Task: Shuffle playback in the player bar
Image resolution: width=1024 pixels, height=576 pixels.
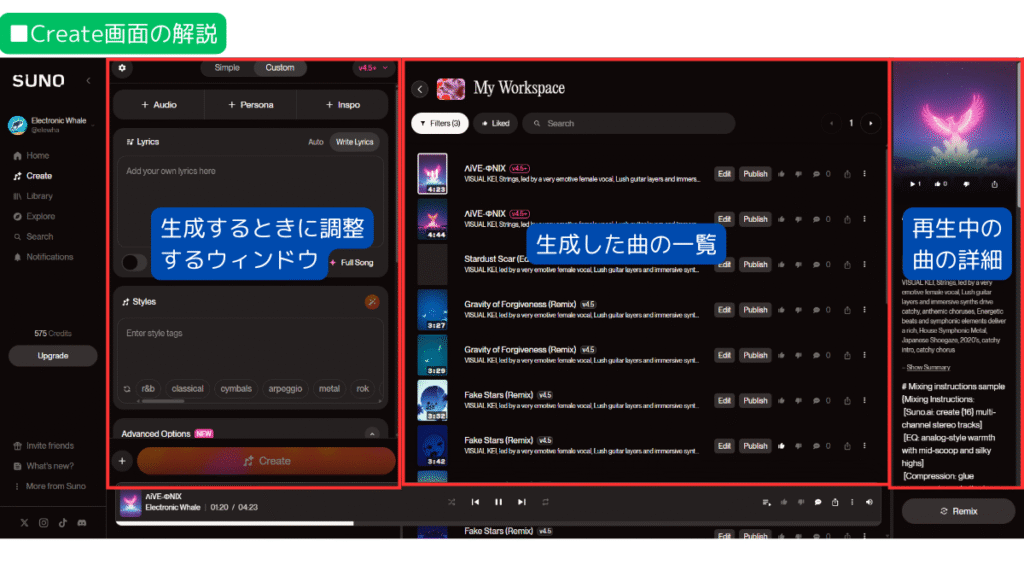Action: click(x=451, y=502)
